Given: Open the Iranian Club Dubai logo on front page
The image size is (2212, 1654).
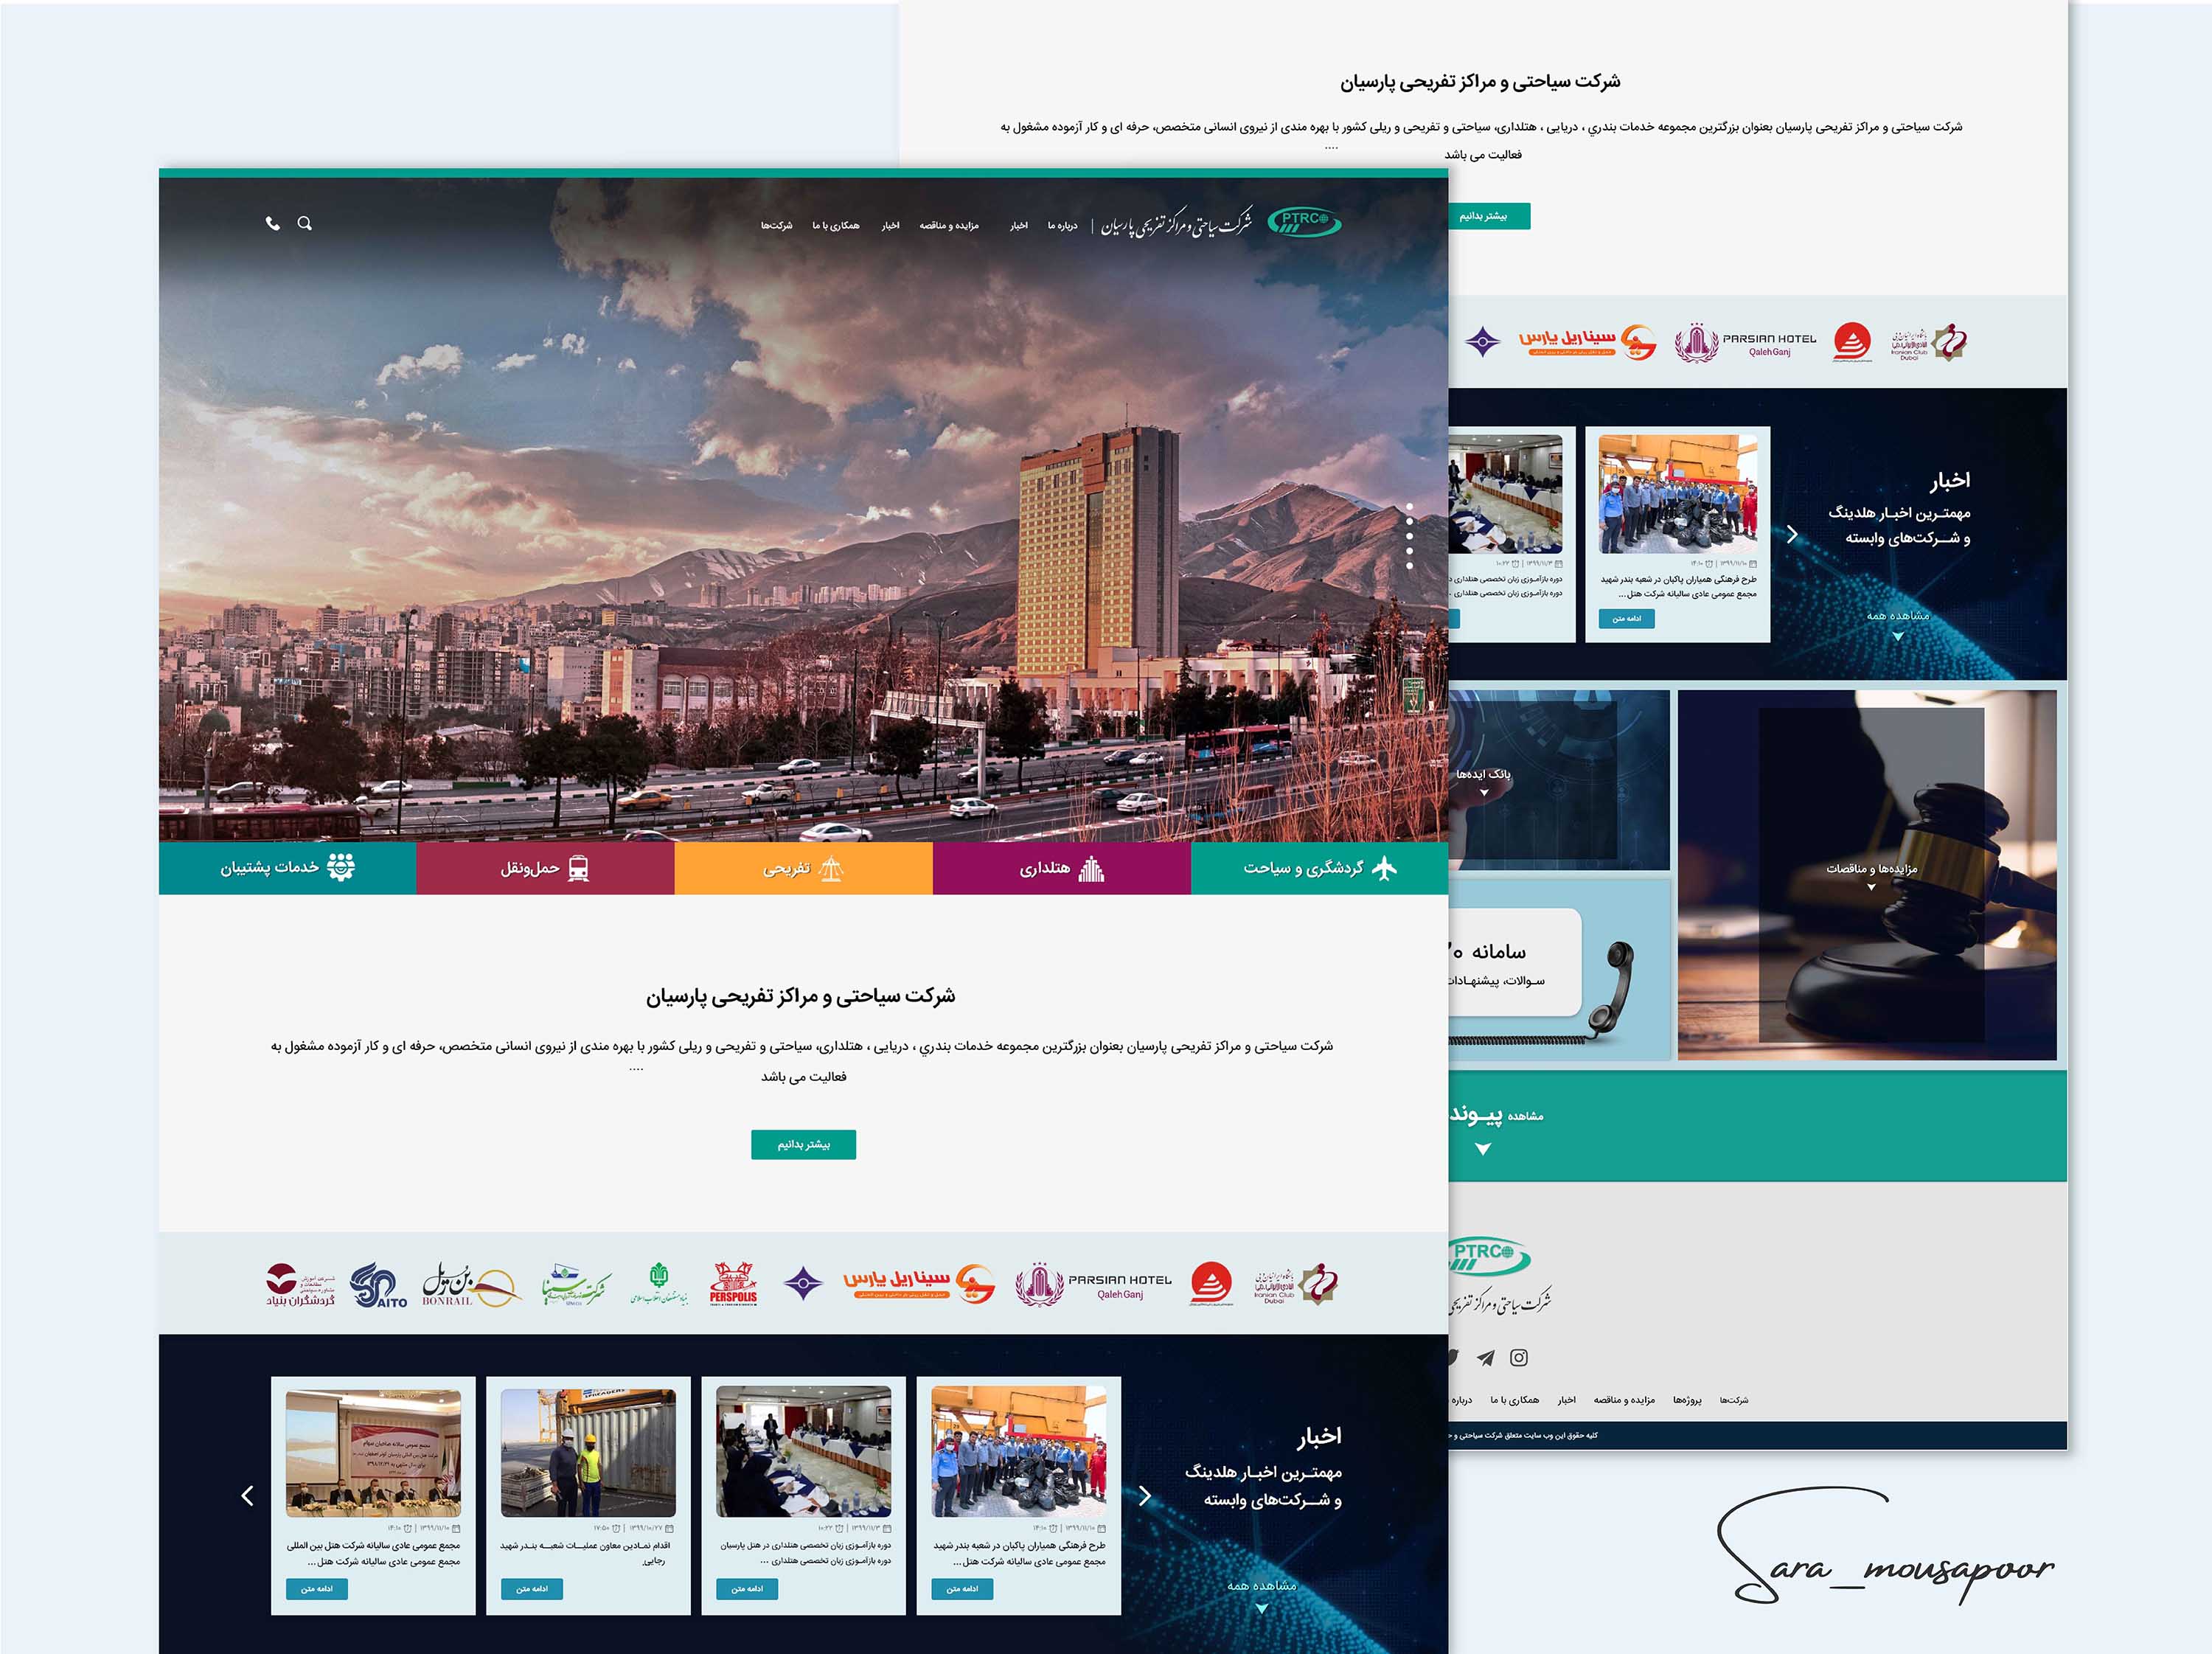Looking at the screenshot, I should pyautogui.click(x=1296, y=1284).
